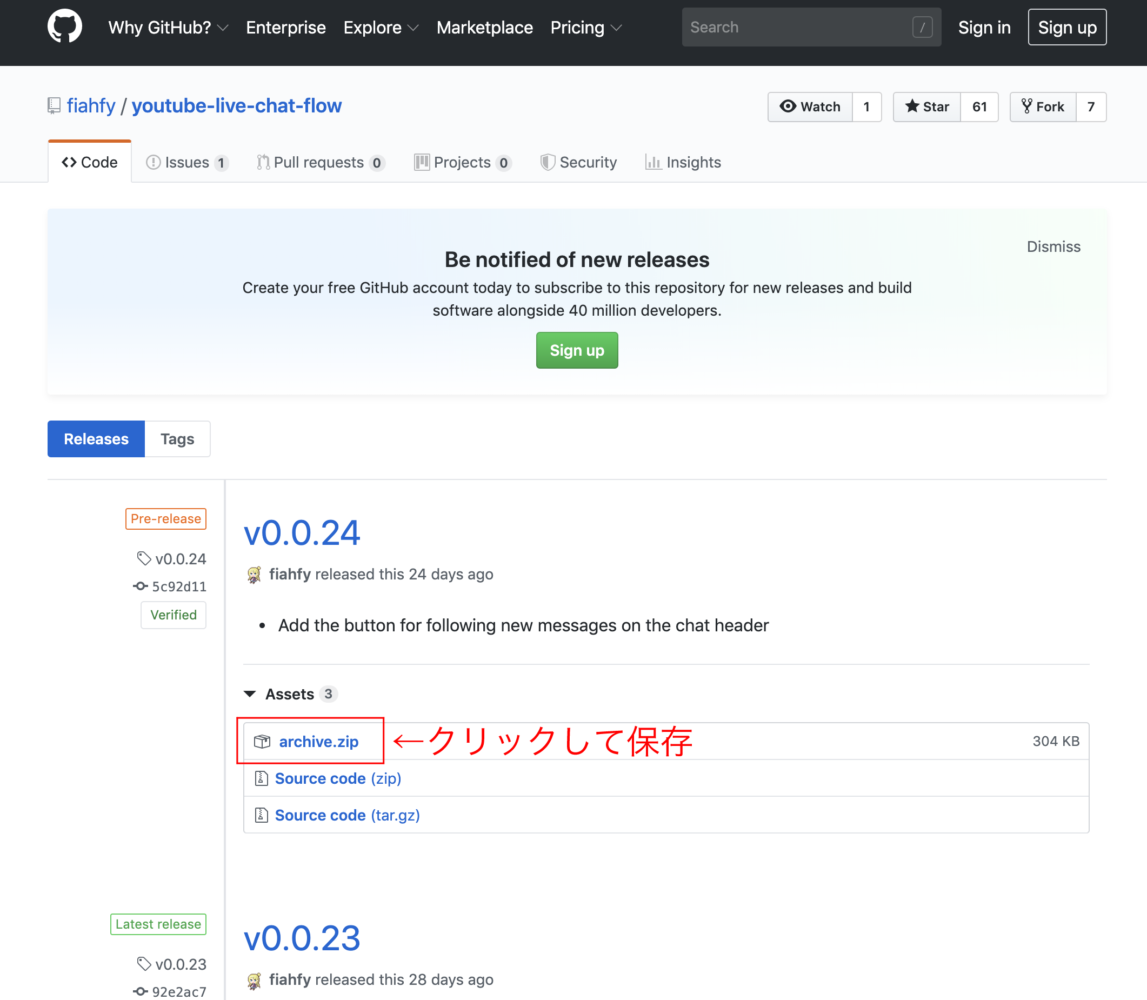Click the repository book icon beside fiahfy
Screen dimensions: 1147x1000
click(x=54, y=106)
